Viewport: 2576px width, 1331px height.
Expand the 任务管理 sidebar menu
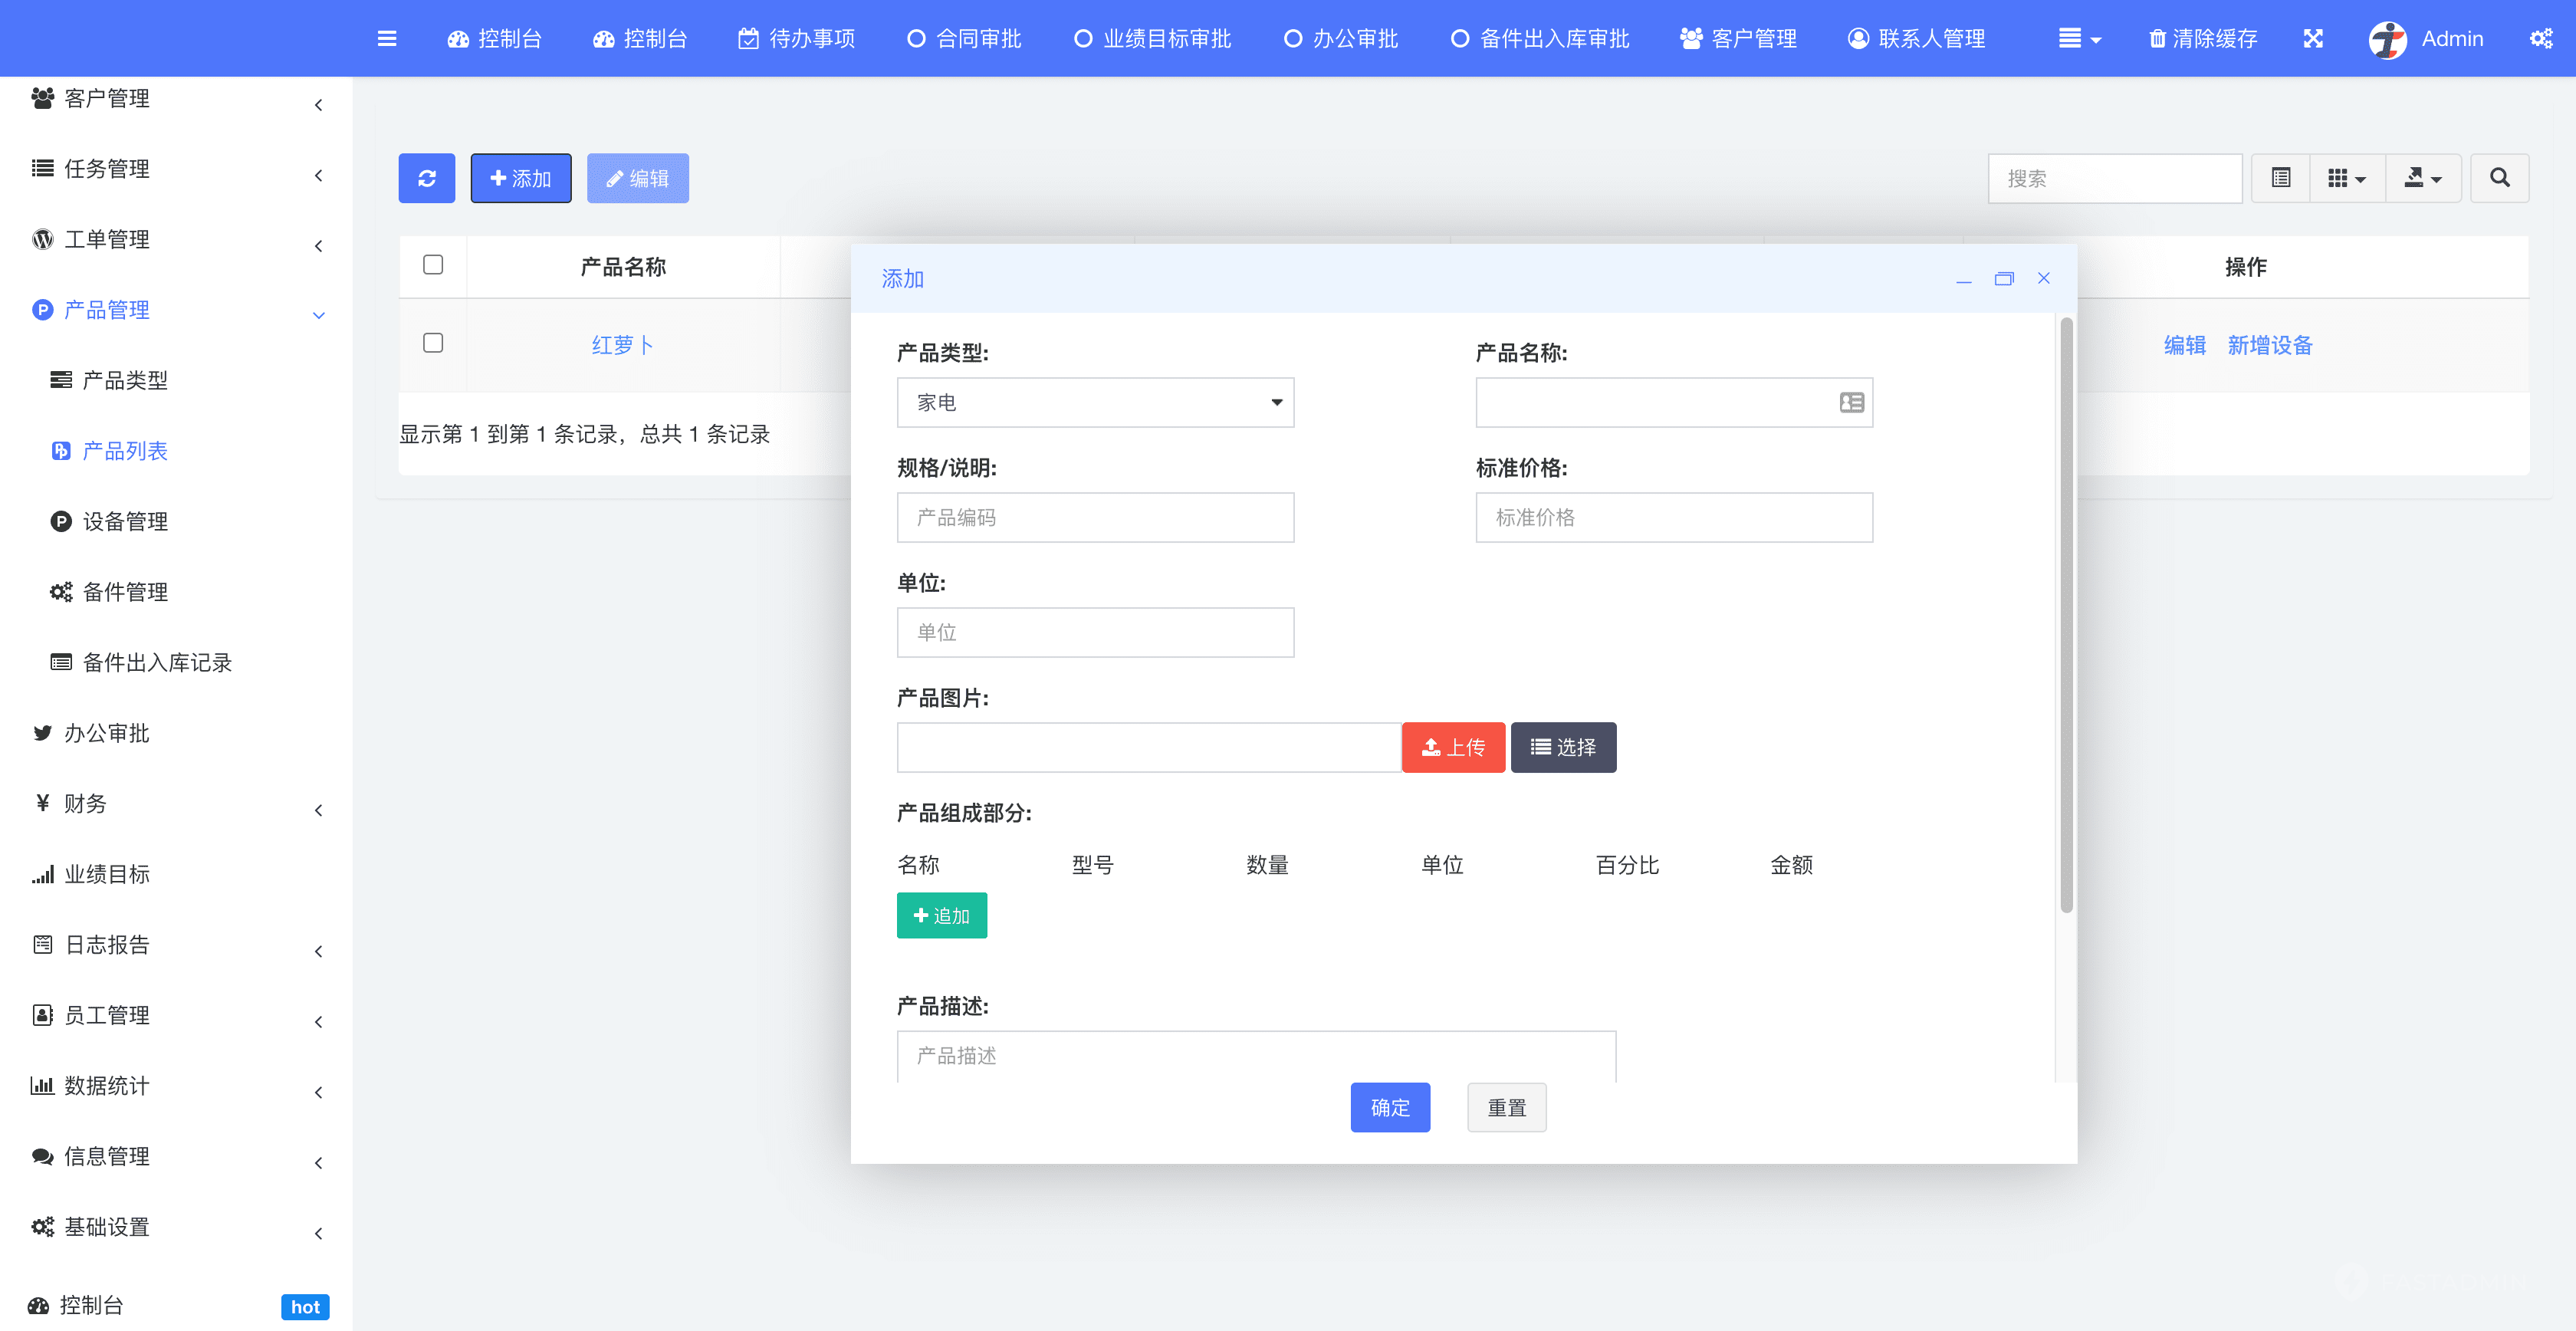pyautogui.click(x=176, y=169)
